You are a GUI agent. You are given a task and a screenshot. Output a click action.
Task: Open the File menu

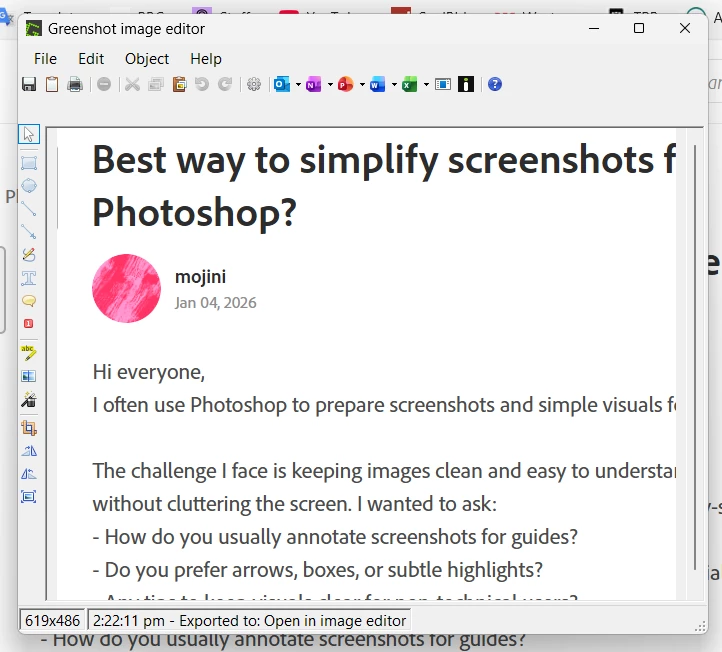(45, 59)
